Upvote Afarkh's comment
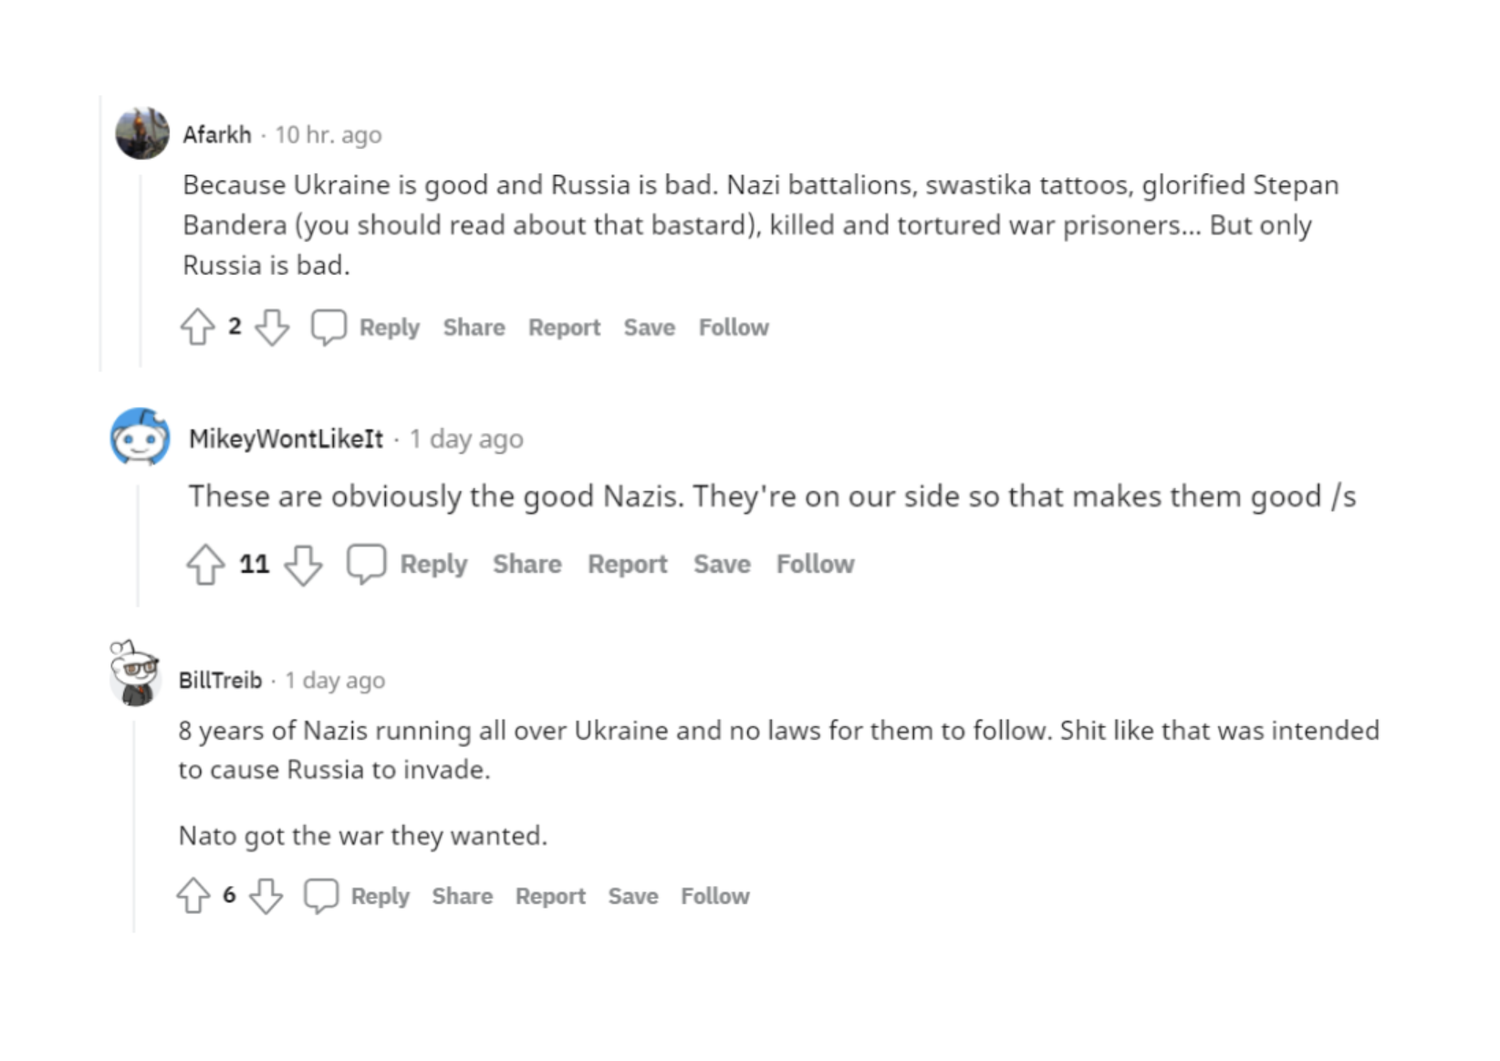 tap(197, 327)
